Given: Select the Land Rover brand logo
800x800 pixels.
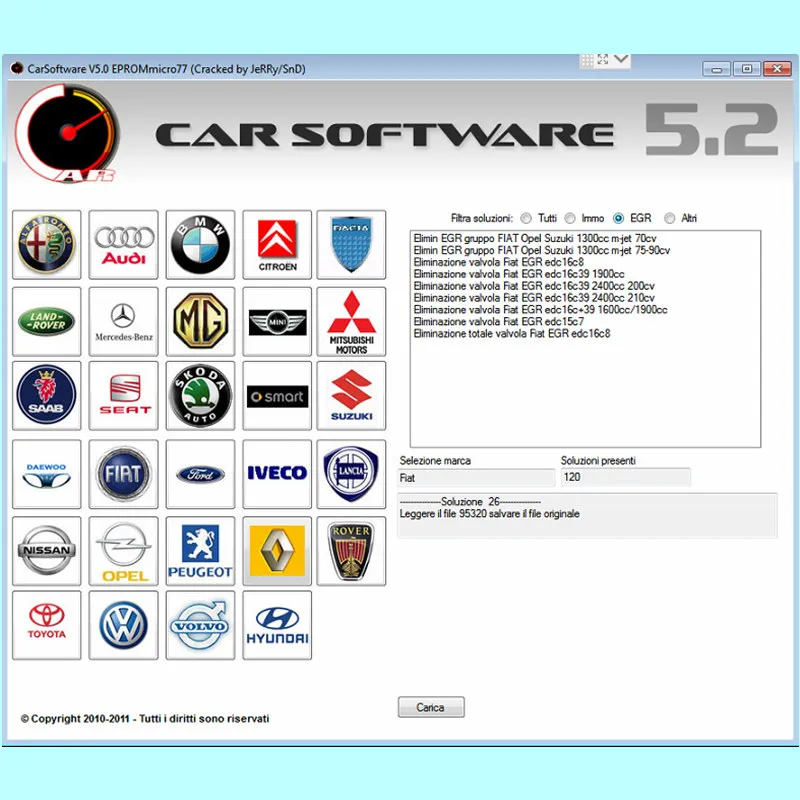Looking at the screenshot, I should tap(46, 321).
